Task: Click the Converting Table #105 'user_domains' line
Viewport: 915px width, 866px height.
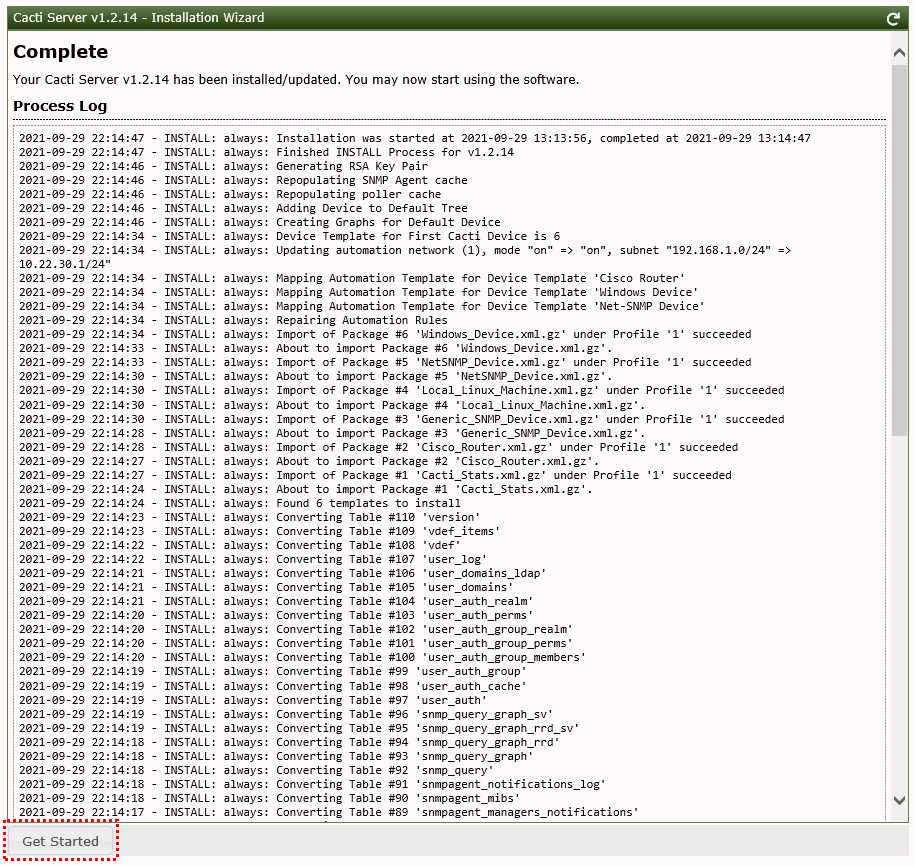Action: point(266,588)
